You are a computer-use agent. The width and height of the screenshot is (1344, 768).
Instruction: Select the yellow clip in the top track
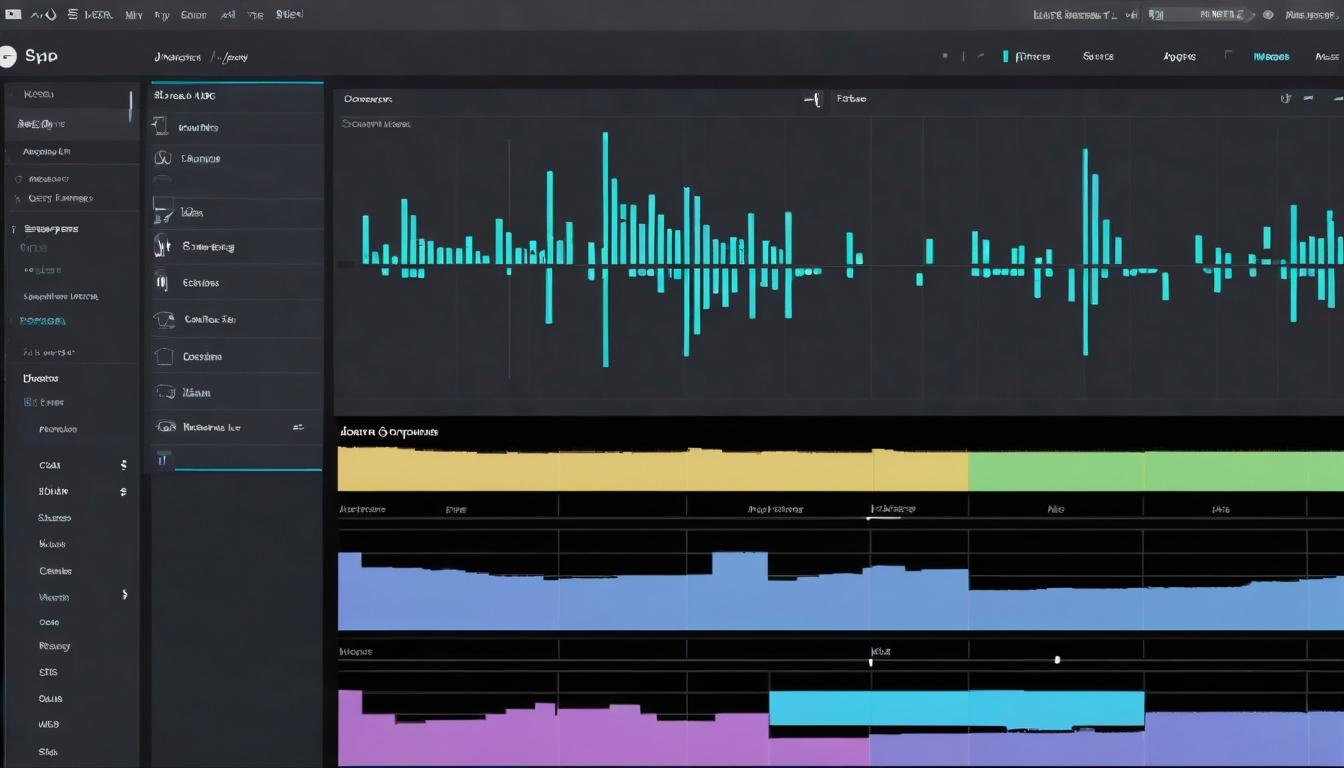coord(653,469)
